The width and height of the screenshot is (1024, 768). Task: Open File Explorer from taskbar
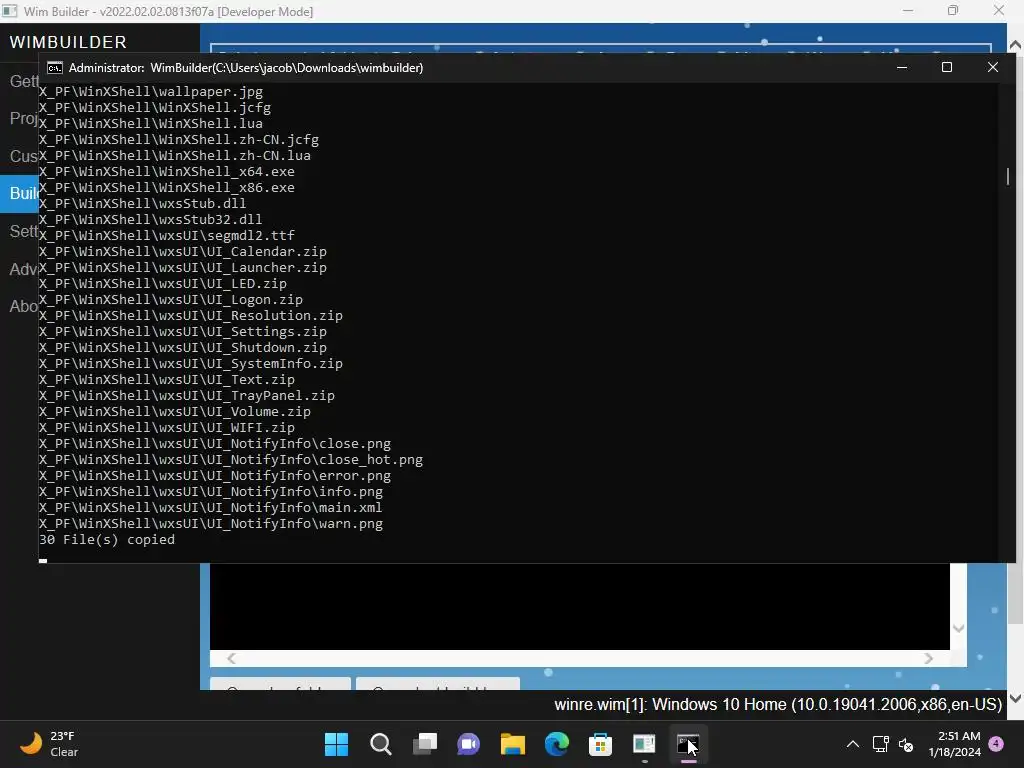coord(513,744)
